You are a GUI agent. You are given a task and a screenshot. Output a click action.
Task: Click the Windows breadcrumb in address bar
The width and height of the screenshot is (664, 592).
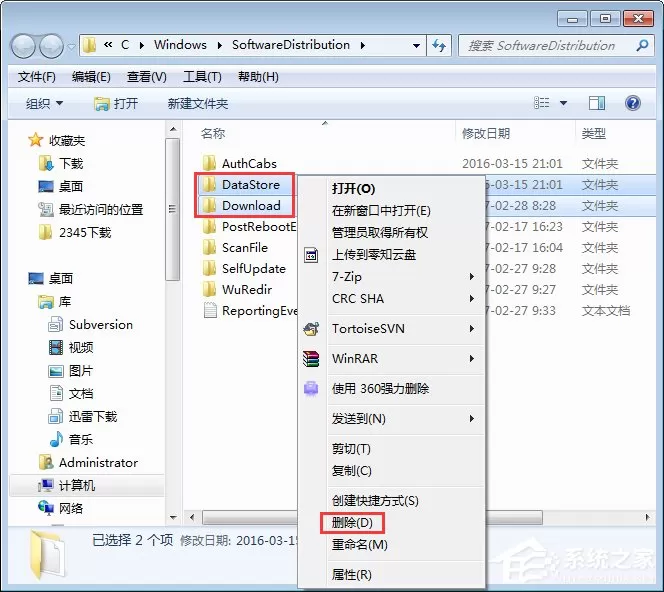[180, 45]
